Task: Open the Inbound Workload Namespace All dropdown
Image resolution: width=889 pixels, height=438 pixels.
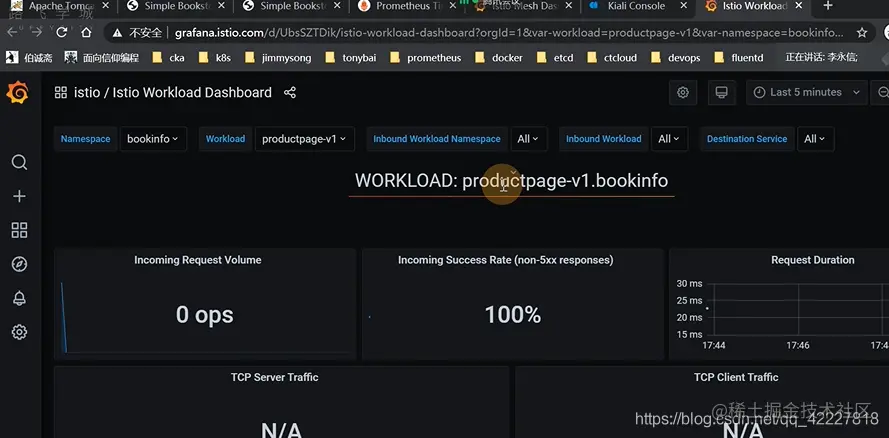Action: click(x=528, y=139)
